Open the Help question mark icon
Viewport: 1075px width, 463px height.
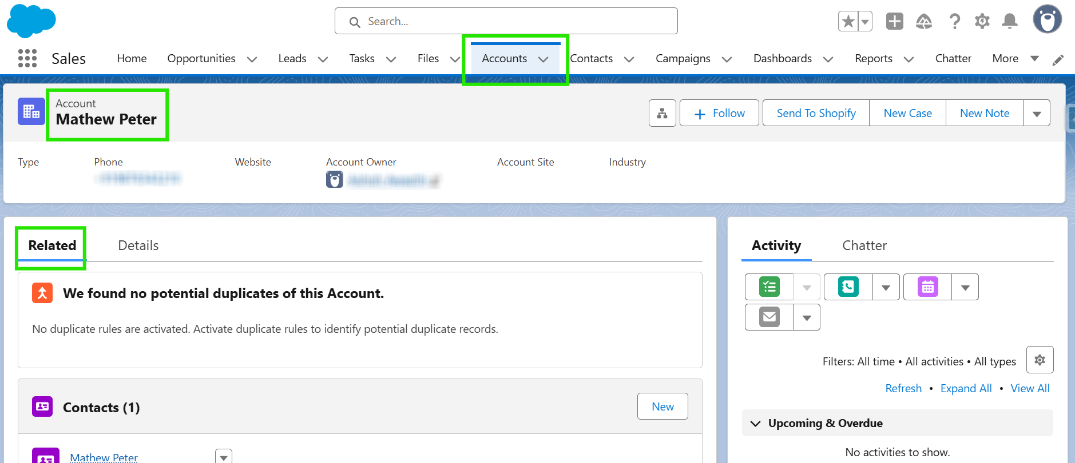coord(954,21)
